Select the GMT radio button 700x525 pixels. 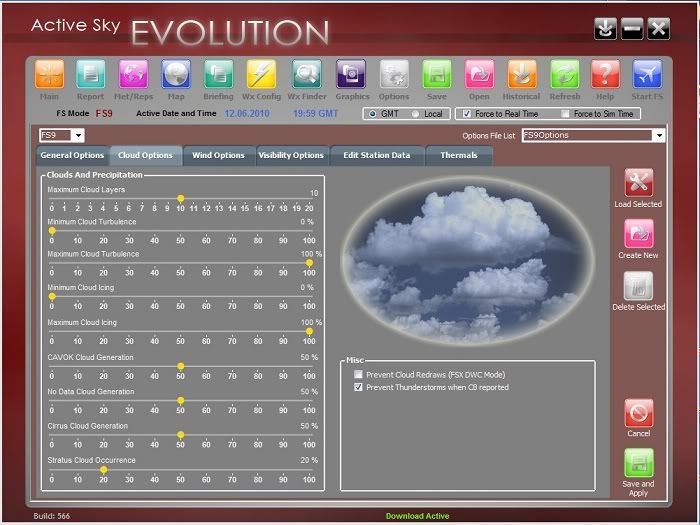coord(372,114)
